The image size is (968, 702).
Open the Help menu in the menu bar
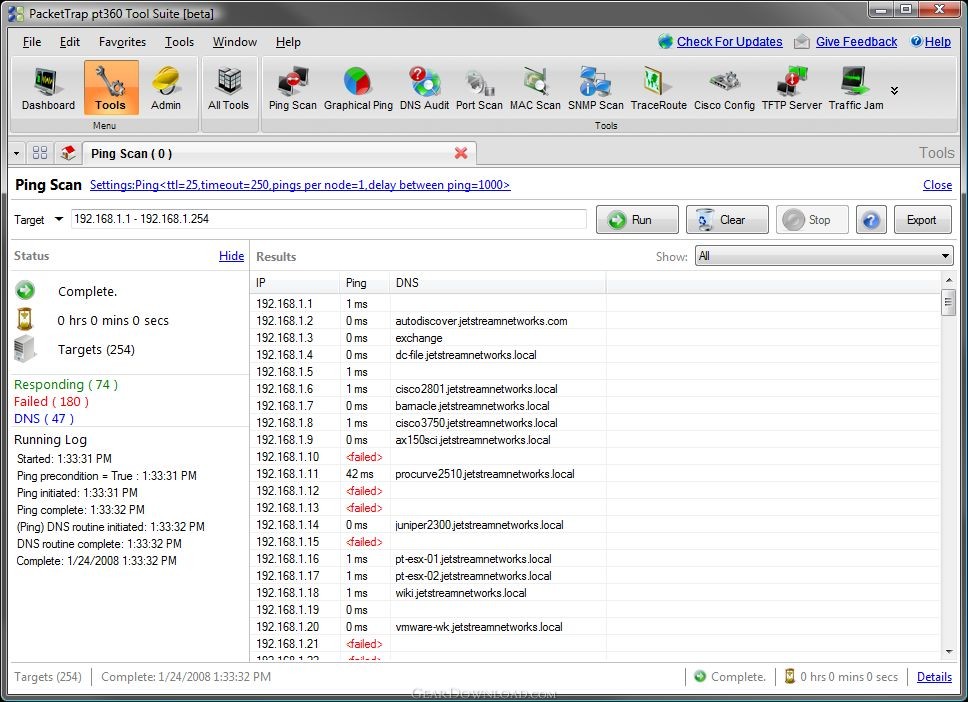pos(288,42)
